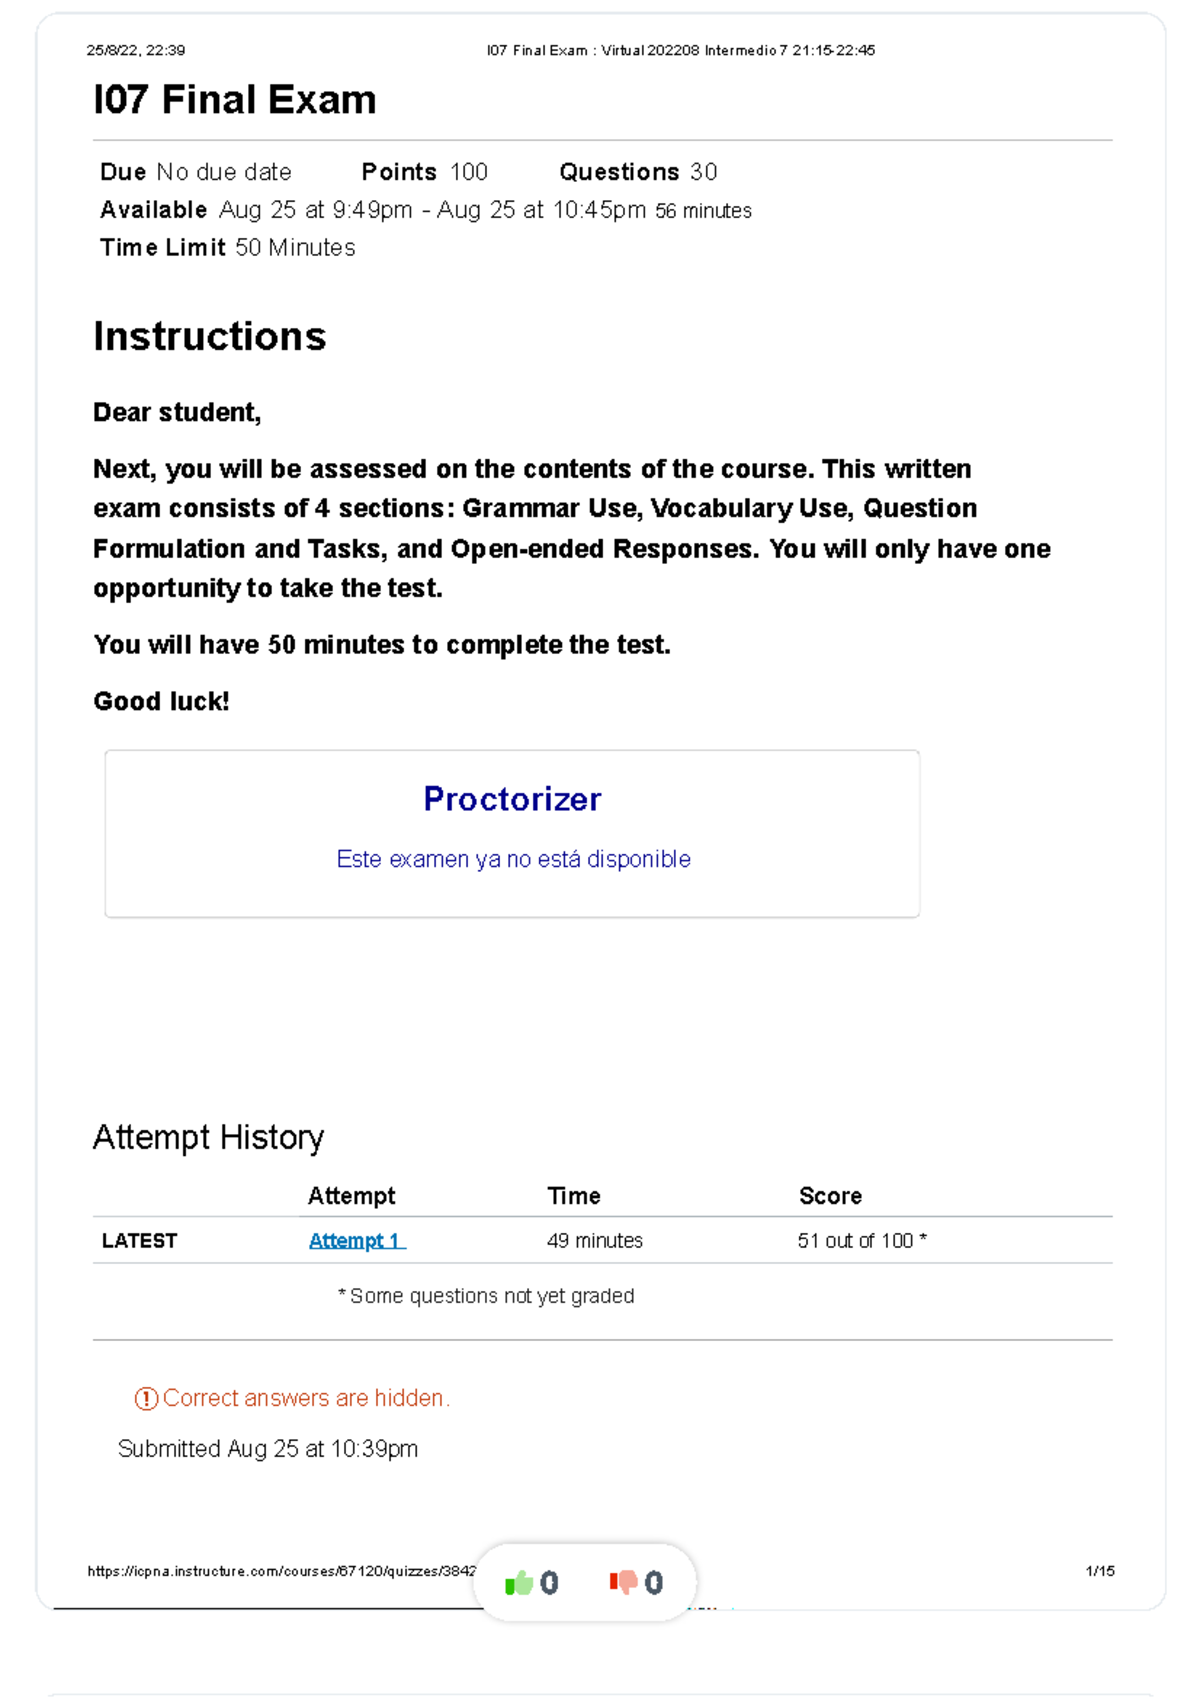Click the Time column header
1200x1698 pixels.
pos(574,1196)
